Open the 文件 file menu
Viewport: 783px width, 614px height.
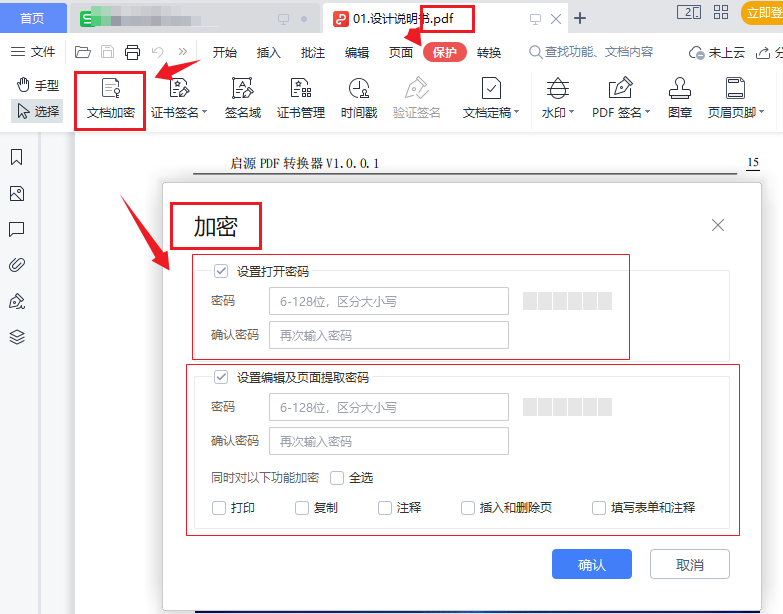pyautogui.click(x=33, y=51)
